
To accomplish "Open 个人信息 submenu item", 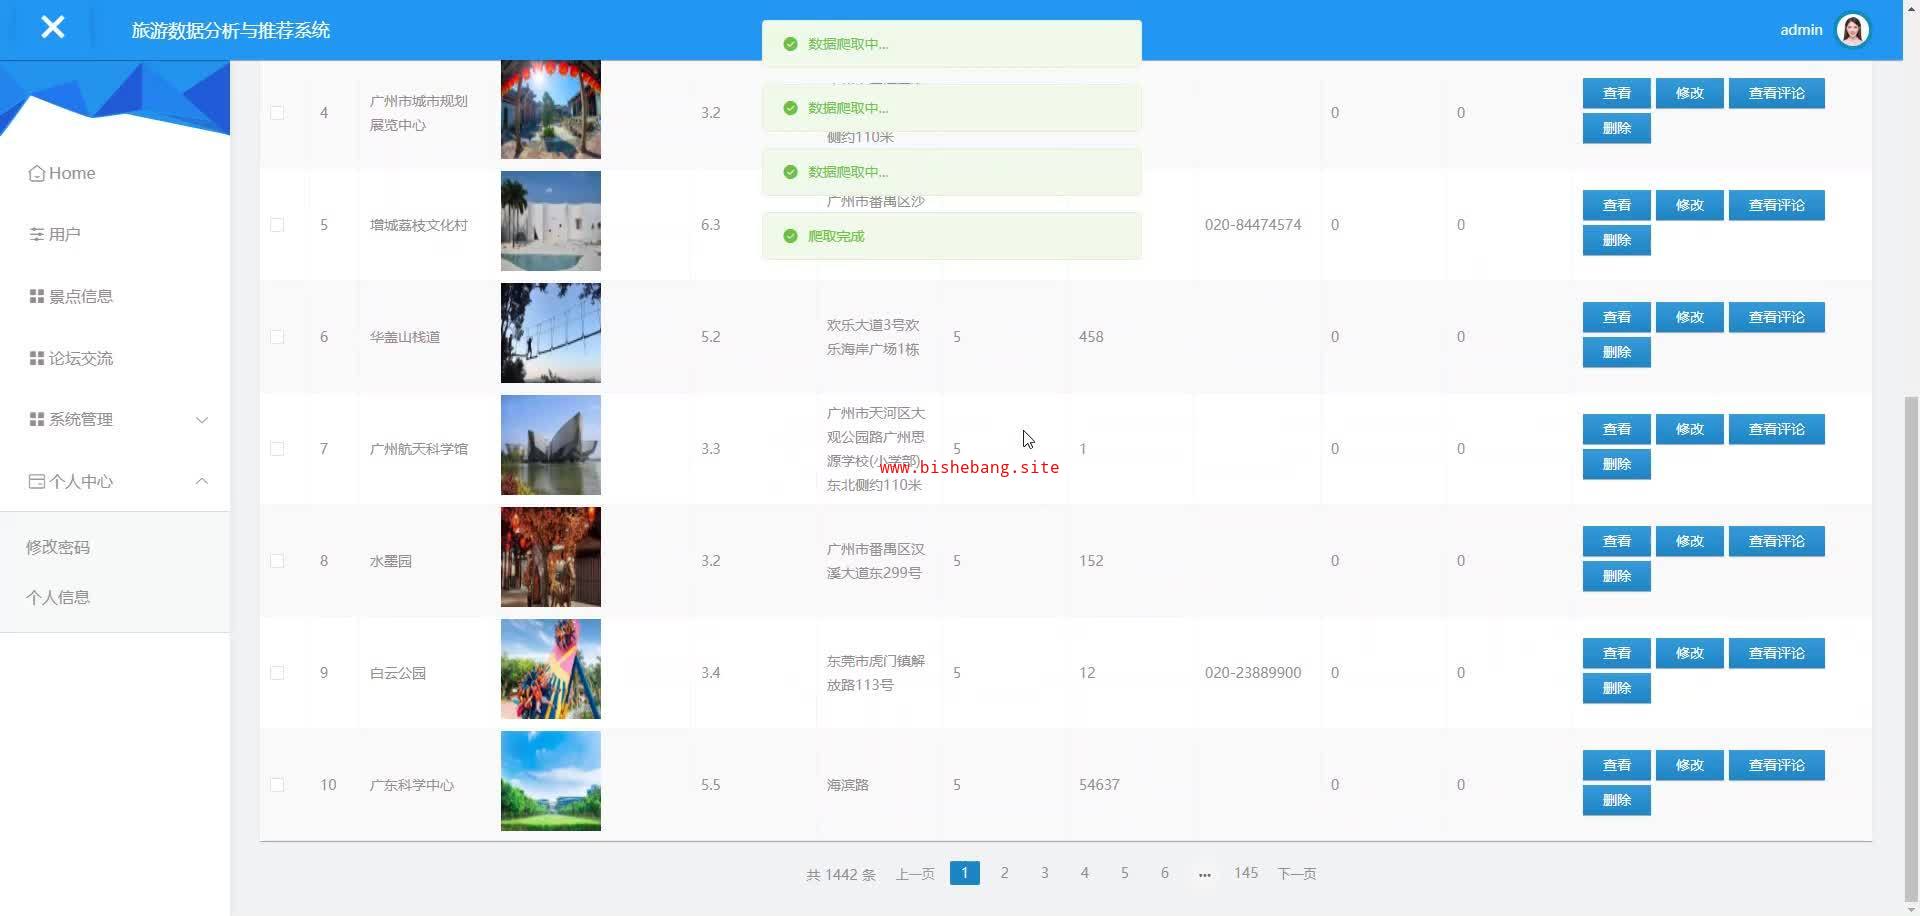I will click(58, 598).
